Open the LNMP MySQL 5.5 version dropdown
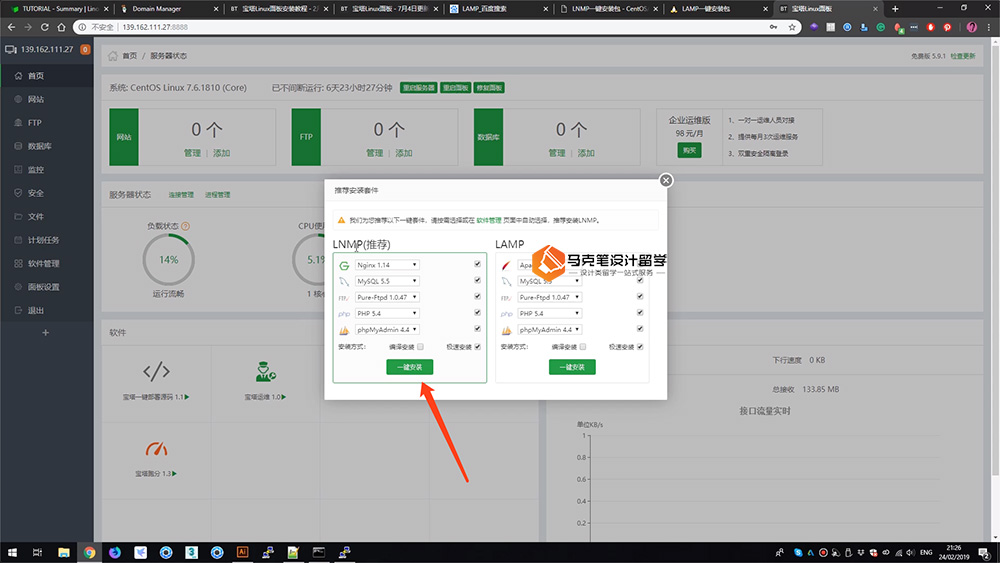The image size is (1000, 563). click(387, 281)
